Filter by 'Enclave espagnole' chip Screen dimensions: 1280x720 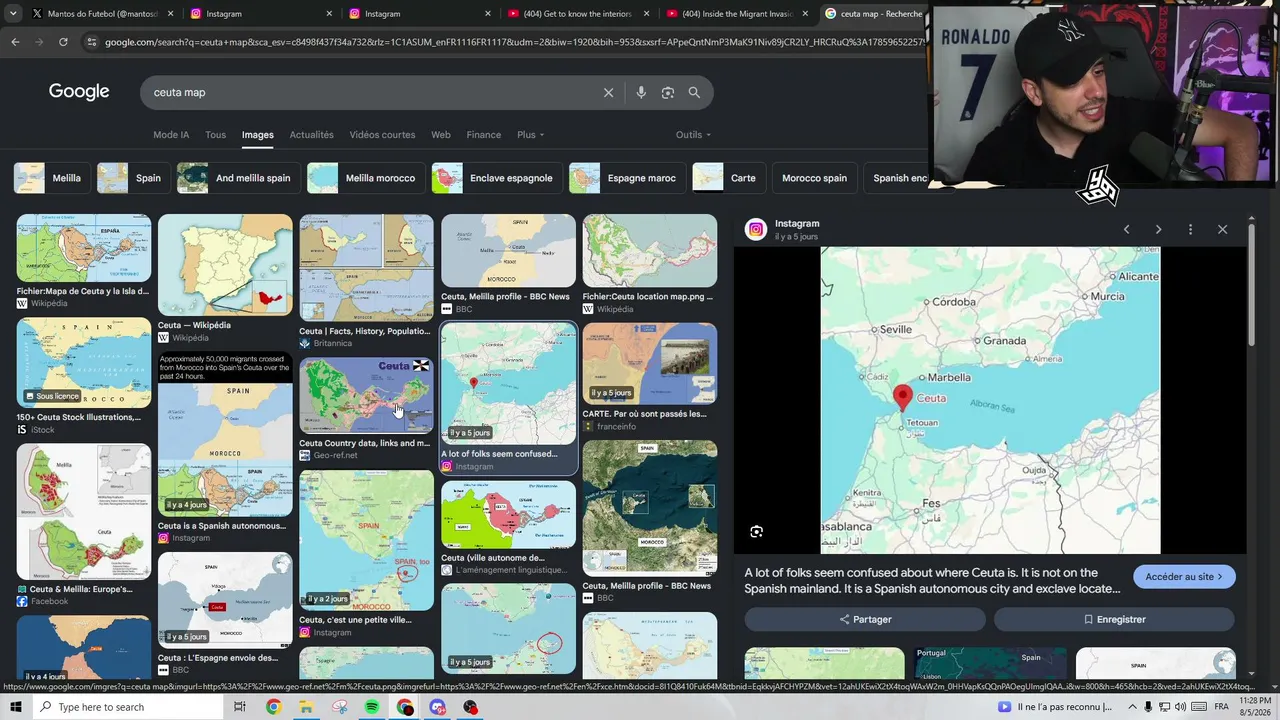click(497, 178)
